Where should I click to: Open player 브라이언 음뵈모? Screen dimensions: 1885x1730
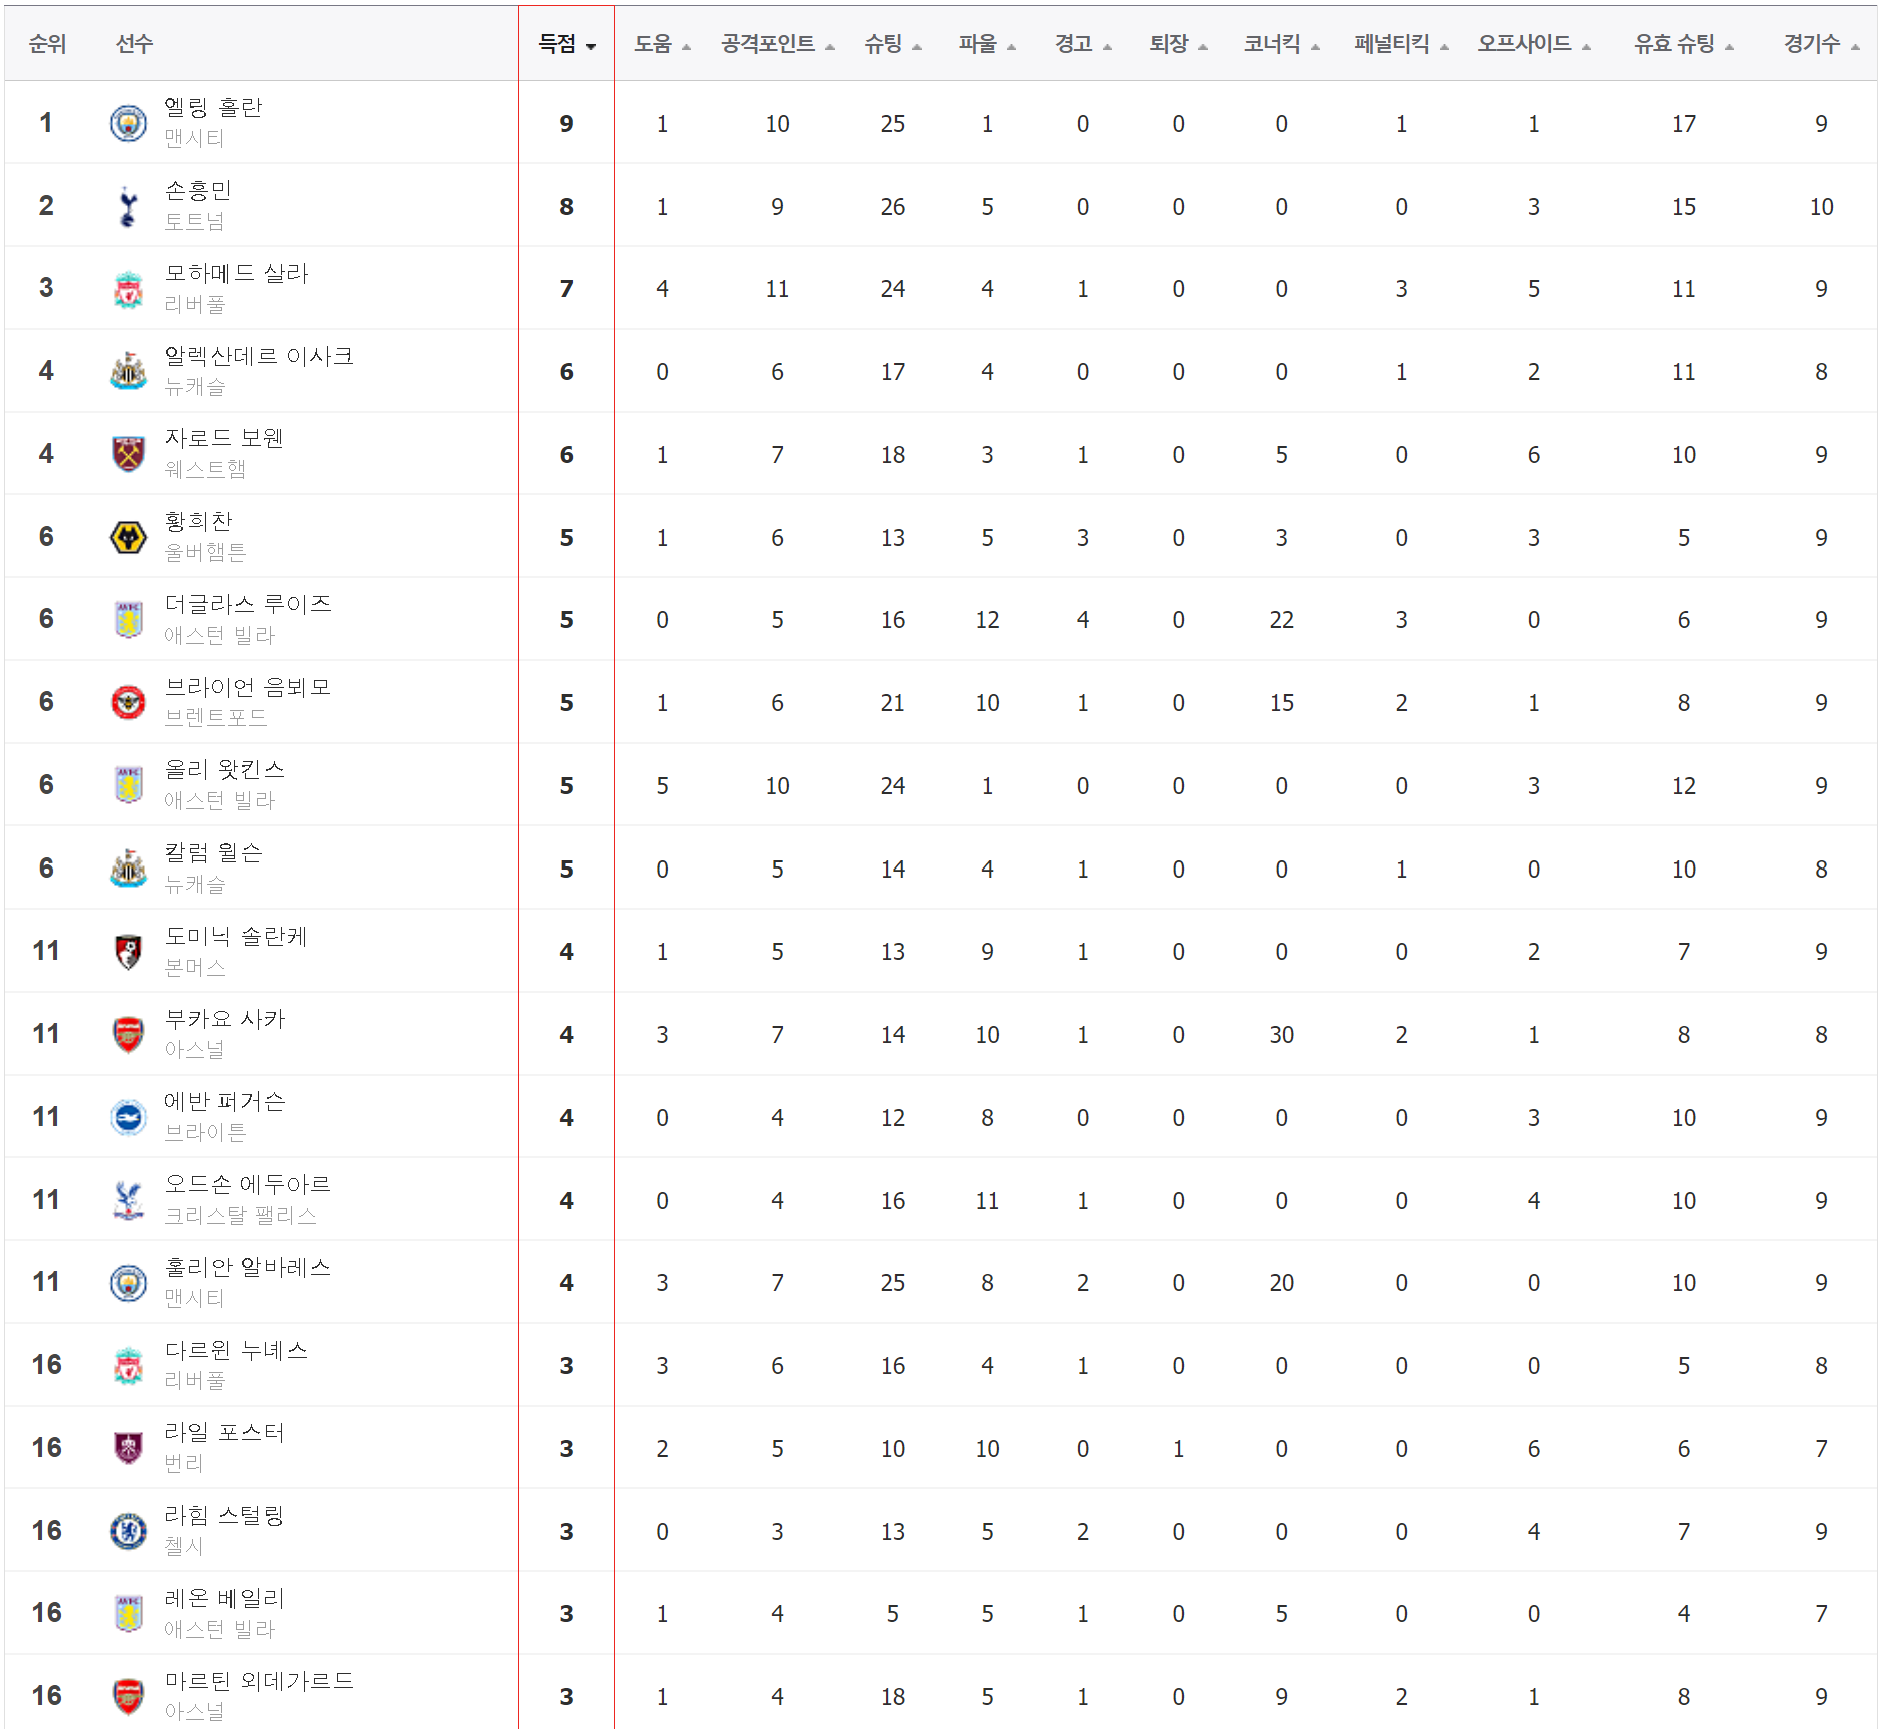pyautogui.click(x=248, y=687)
